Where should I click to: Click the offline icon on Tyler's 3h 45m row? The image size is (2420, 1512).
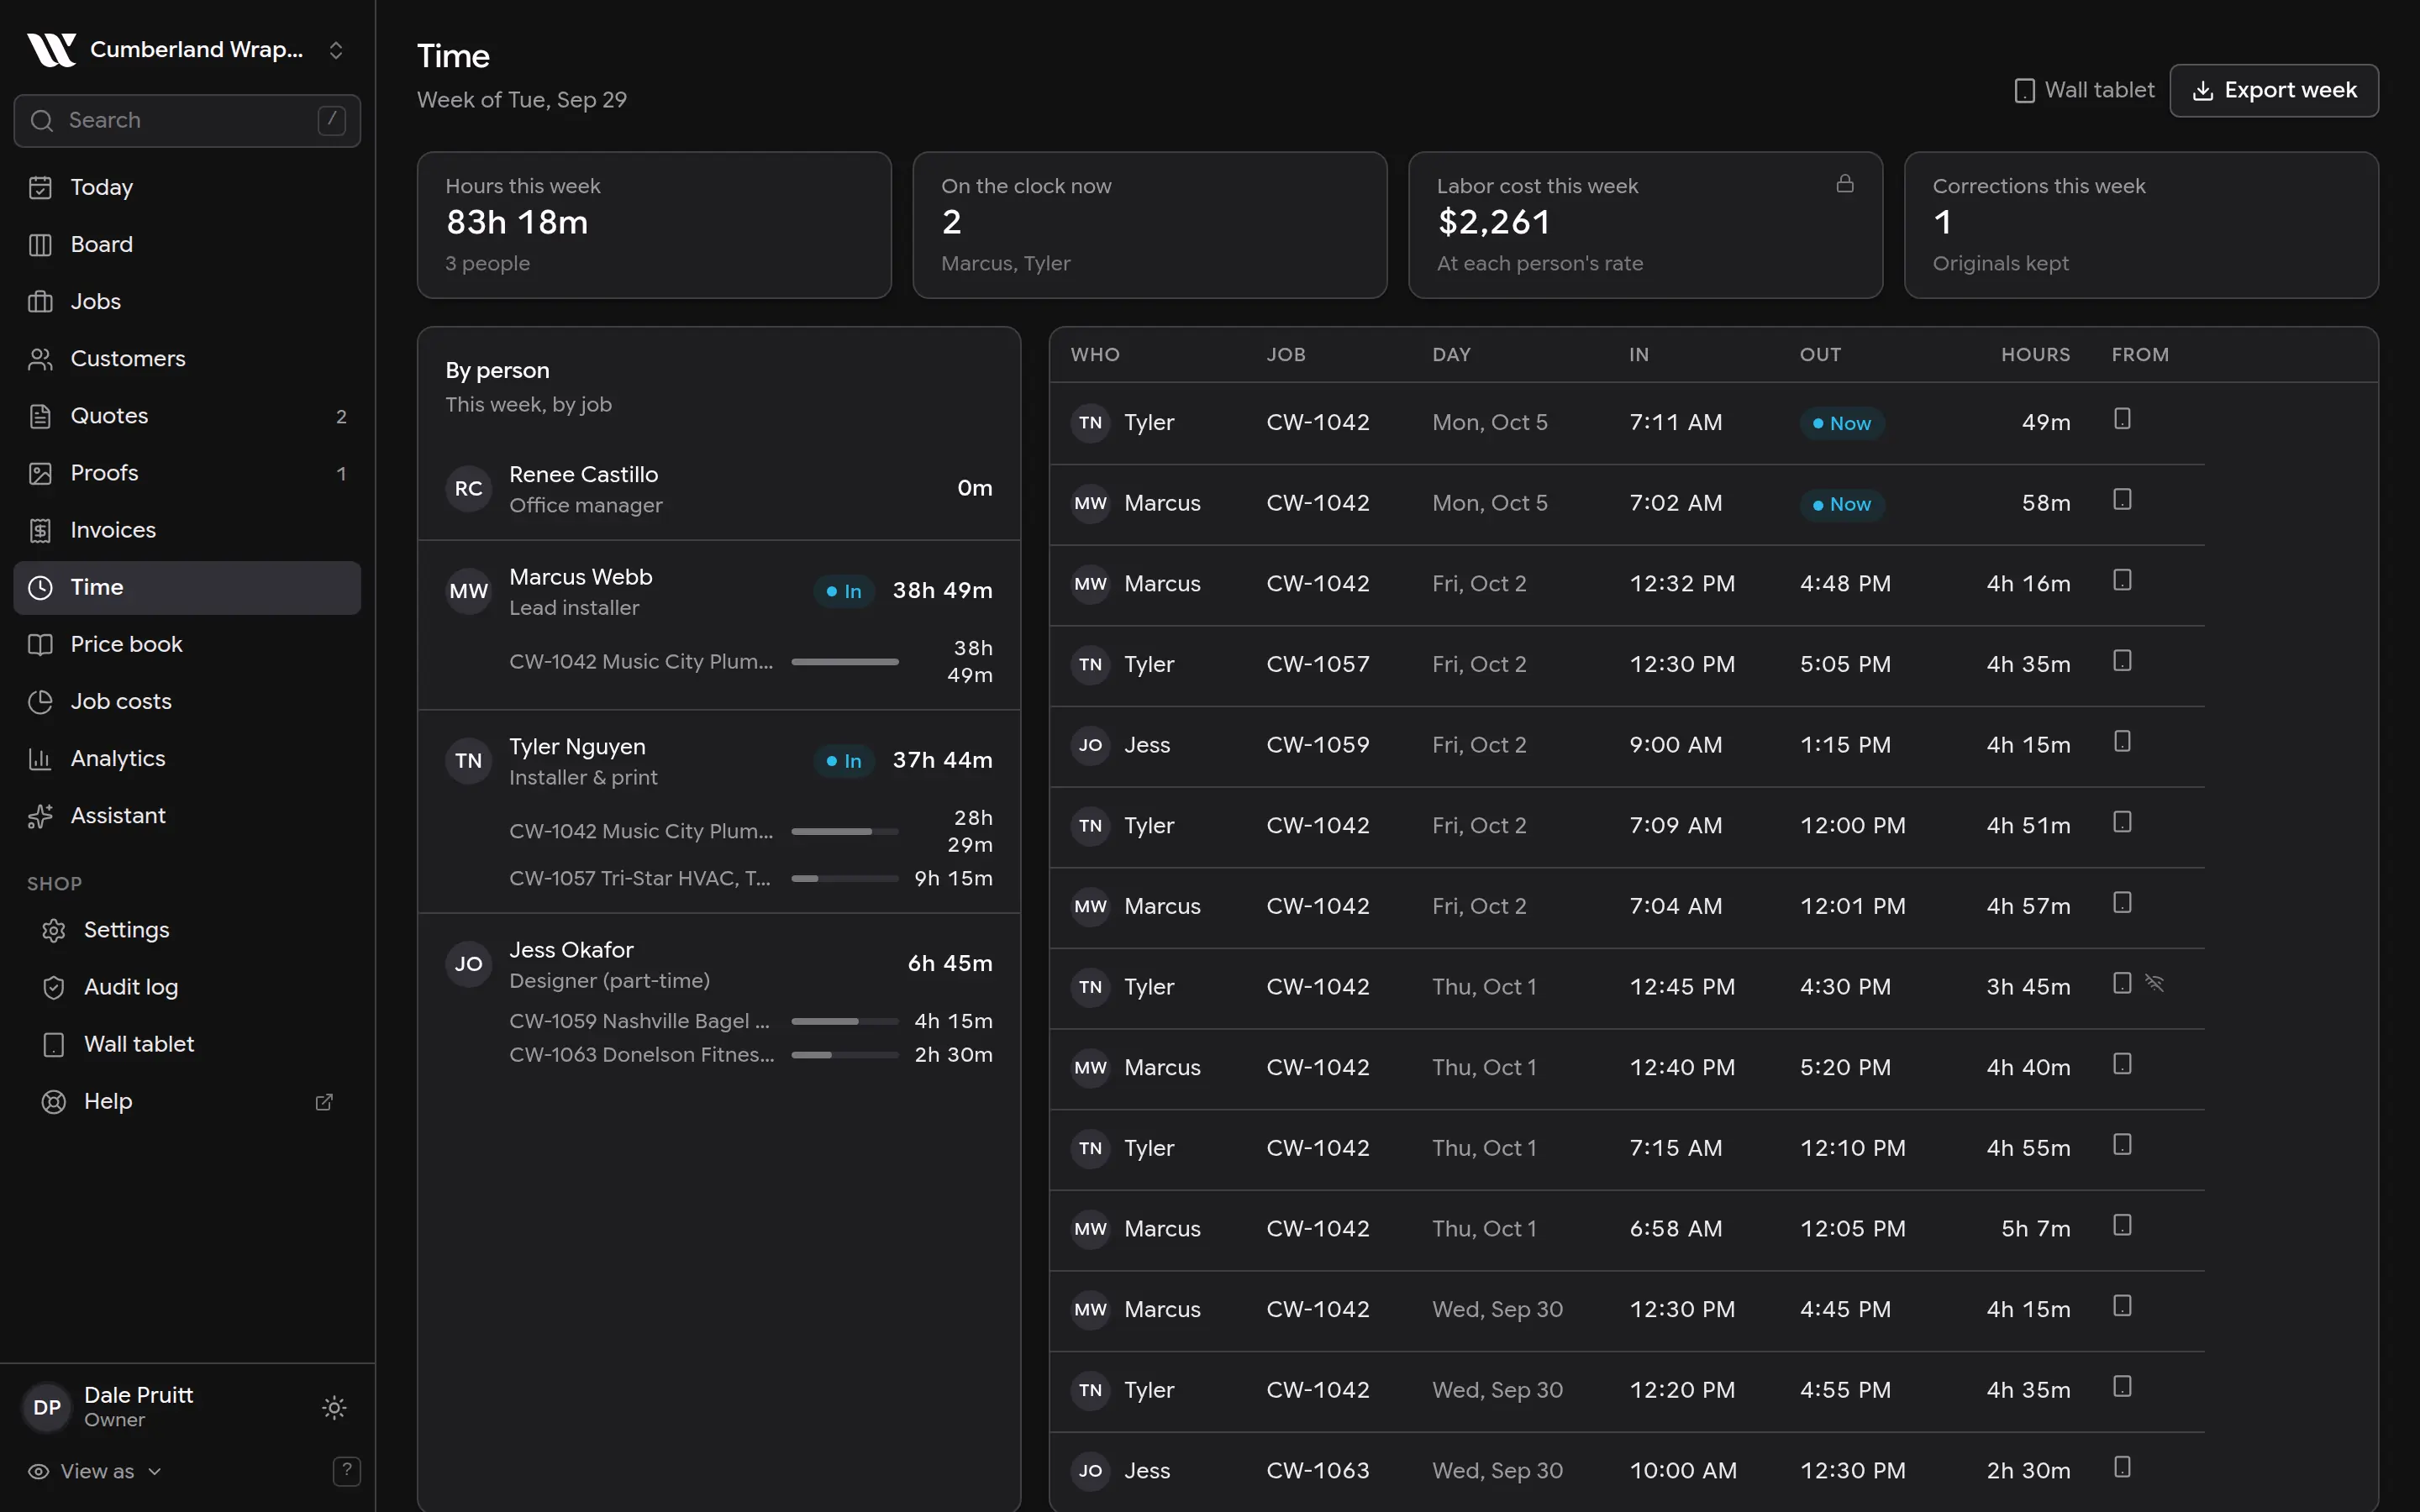point(2155,983)
